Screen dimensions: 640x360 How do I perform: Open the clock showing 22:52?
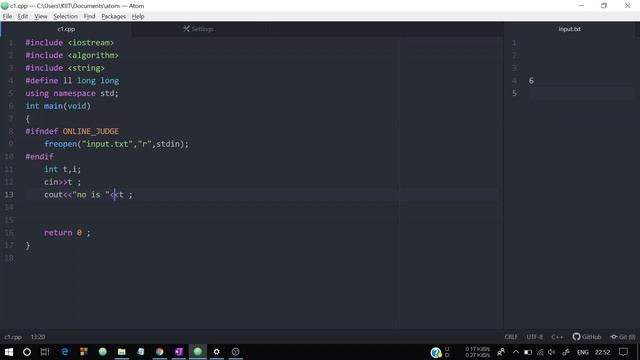602,352
